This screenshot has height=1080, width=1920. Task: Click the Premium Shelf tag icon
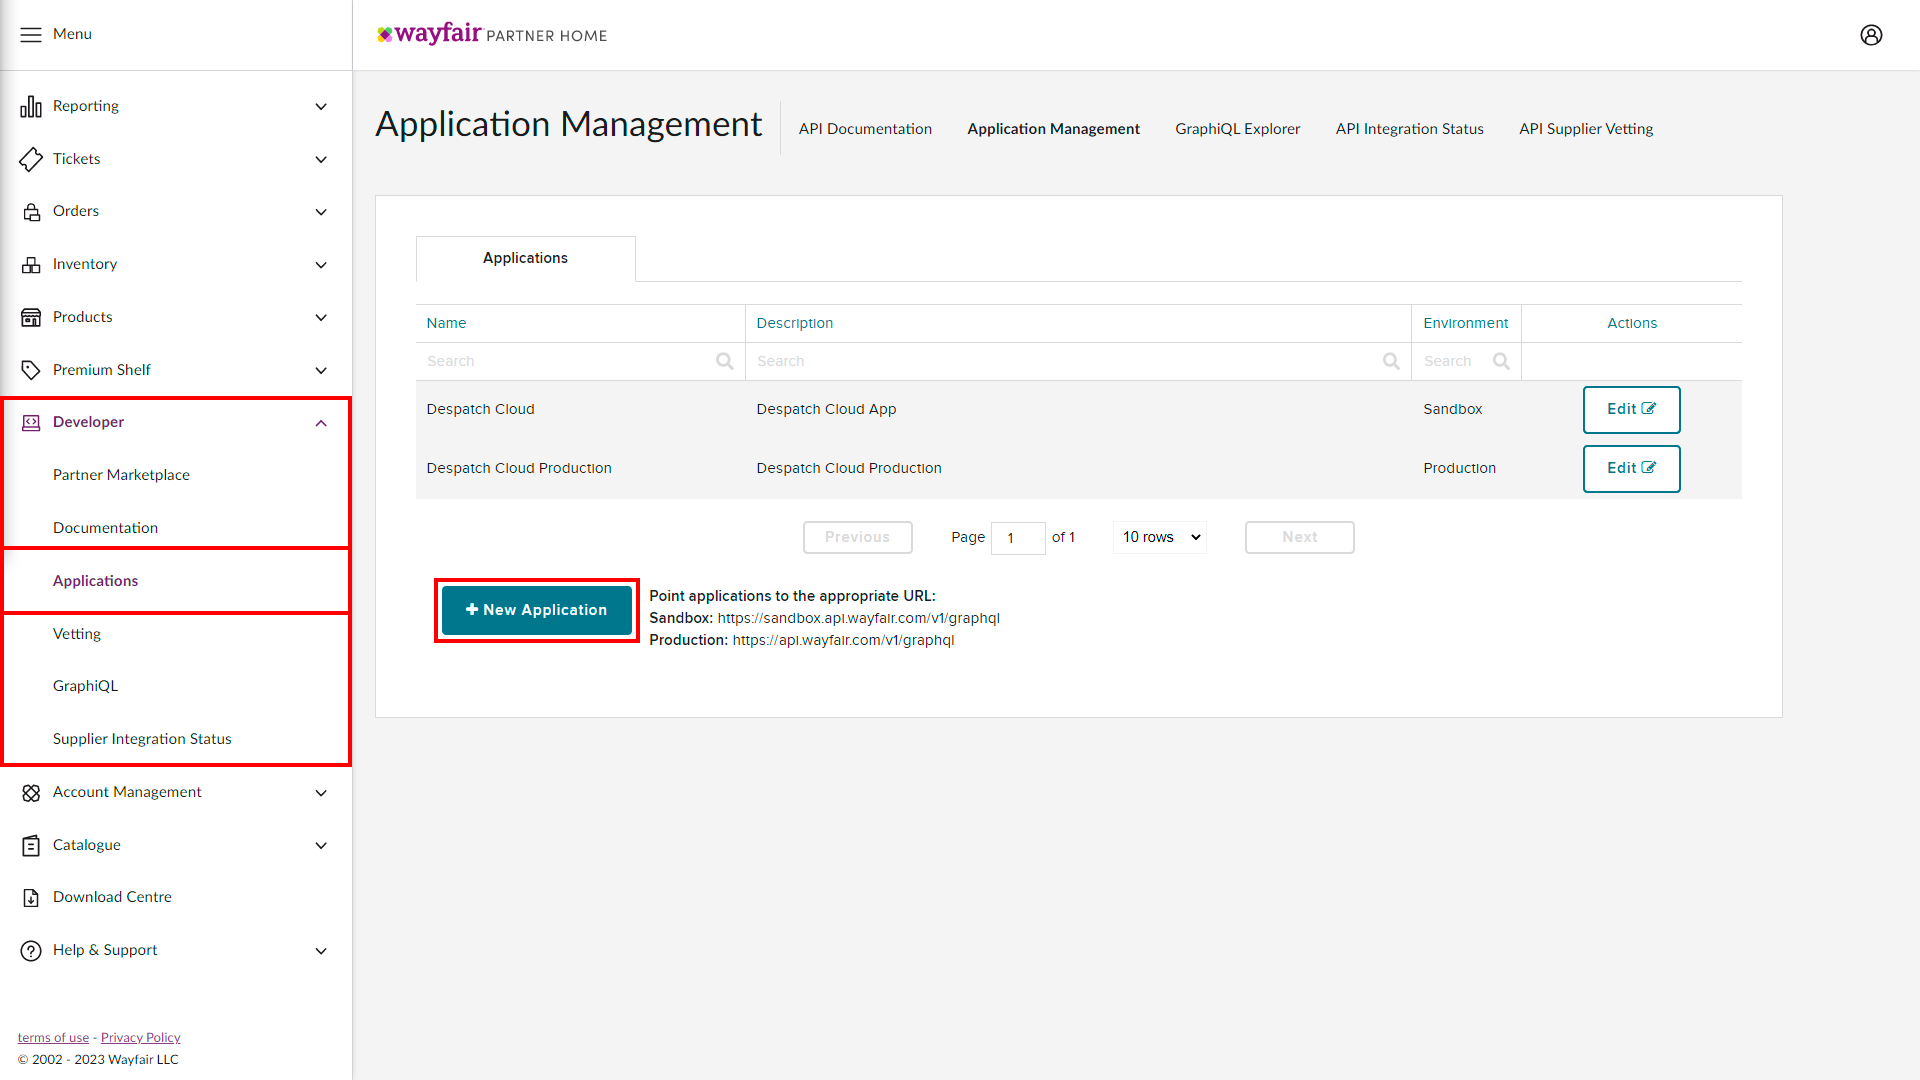[31, 370]
